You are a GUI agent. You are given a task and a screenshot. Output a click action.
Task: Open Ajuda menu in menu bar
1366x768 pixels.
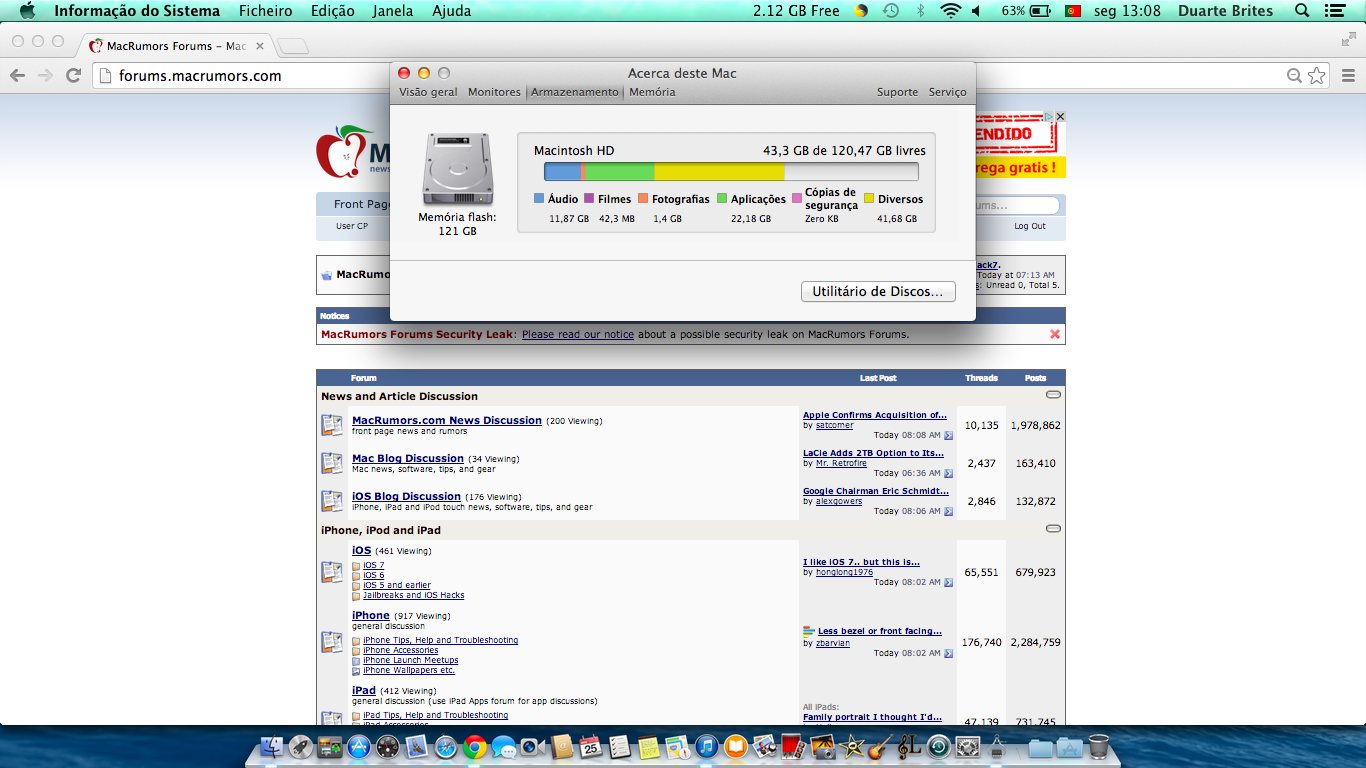coord(451,11)
